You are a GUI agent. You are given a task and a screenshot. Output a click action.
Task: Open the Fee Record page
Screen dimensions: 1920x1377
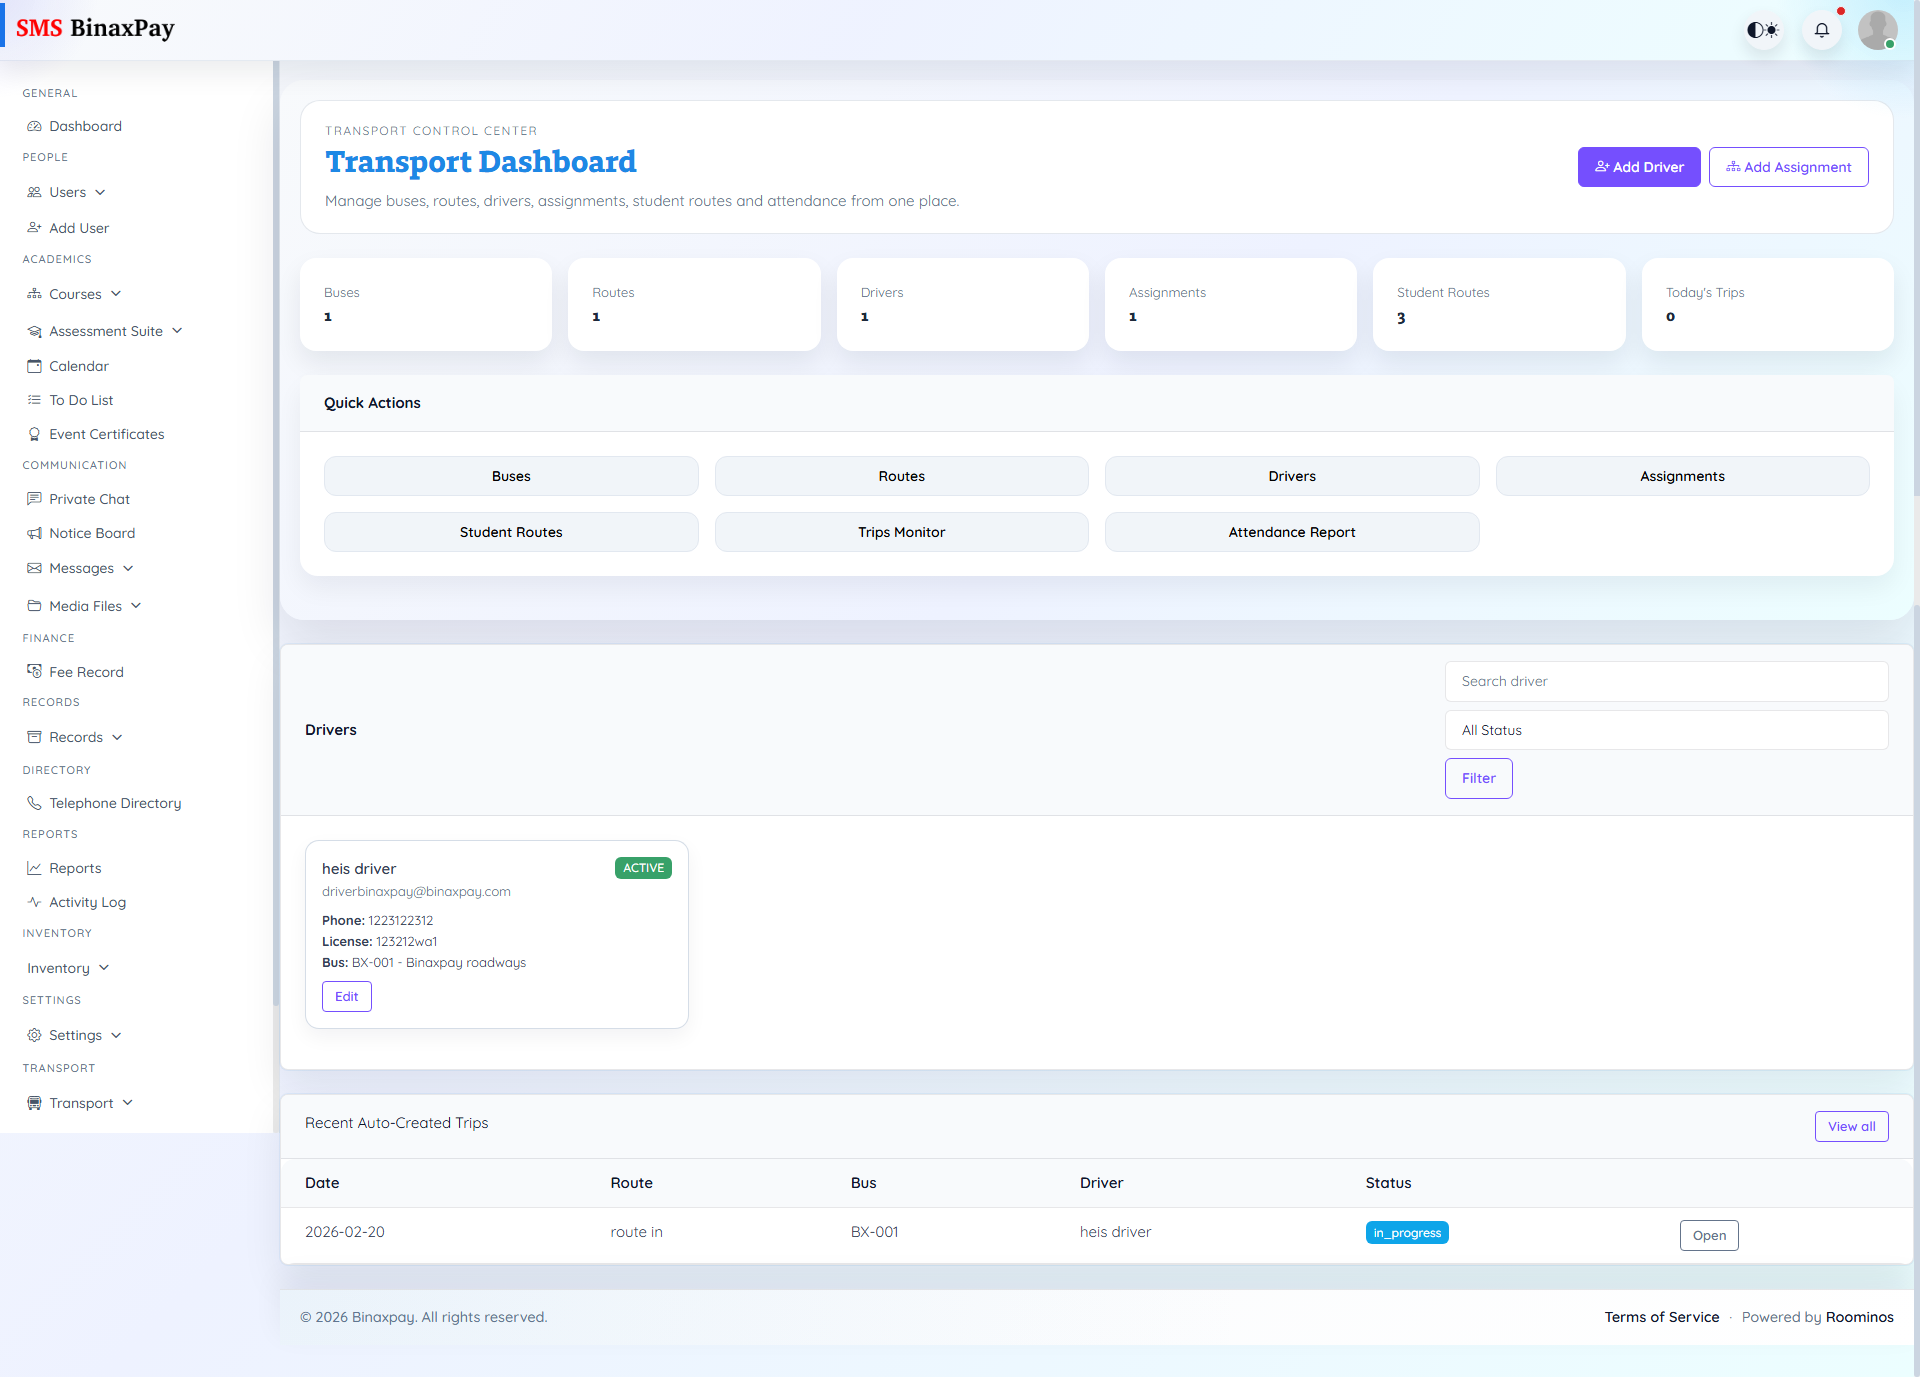pyautogui.click(x=86, y=671)
